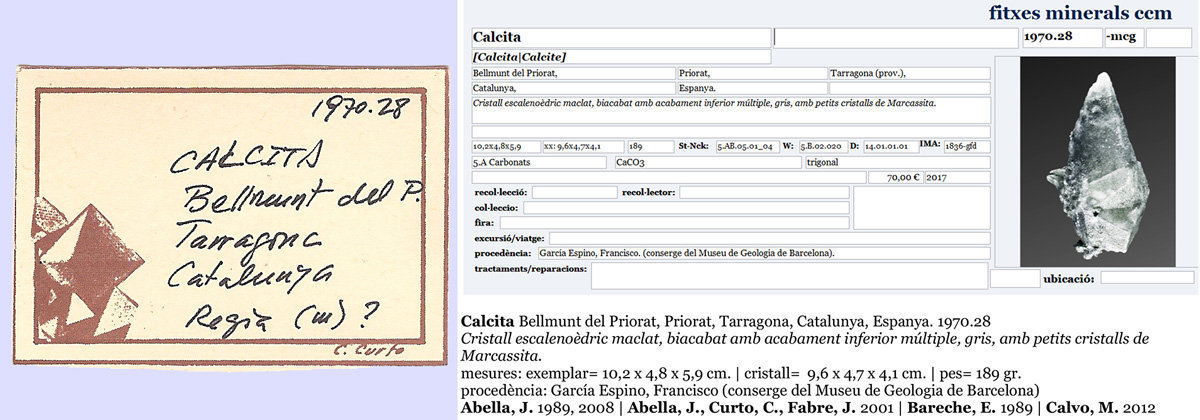This screenshot has height=420, width=1200.
Task: Click the empty box right of '-mcg'
Action: (x=1168, y=38)
